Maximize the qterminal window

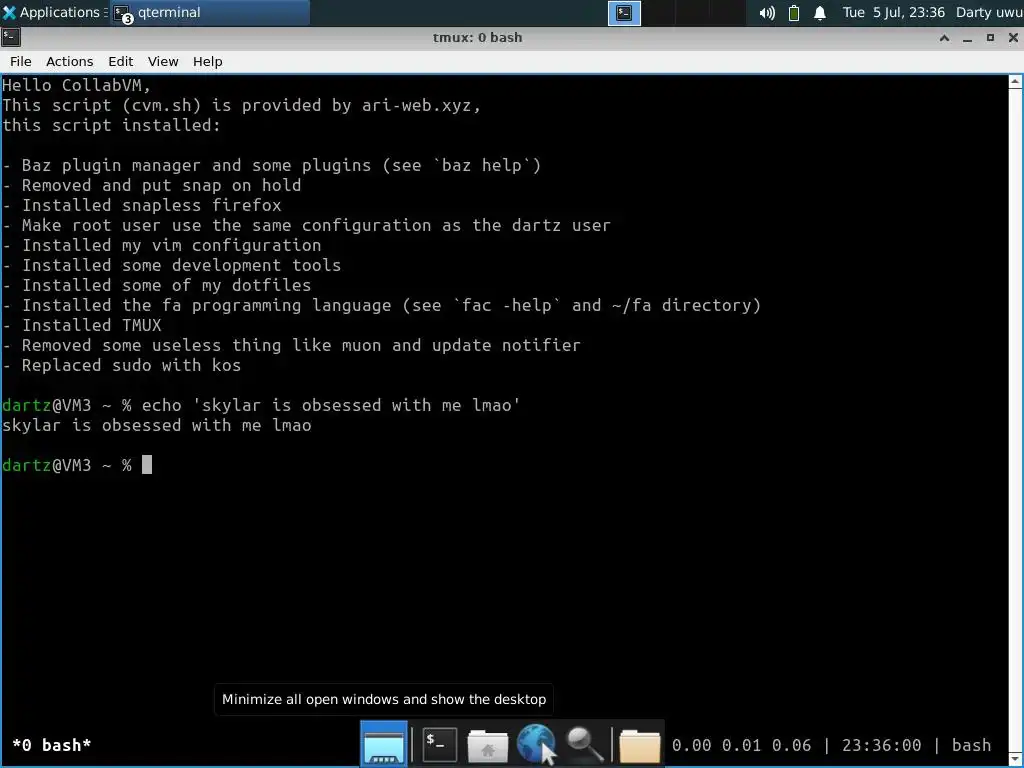(990, 38)
